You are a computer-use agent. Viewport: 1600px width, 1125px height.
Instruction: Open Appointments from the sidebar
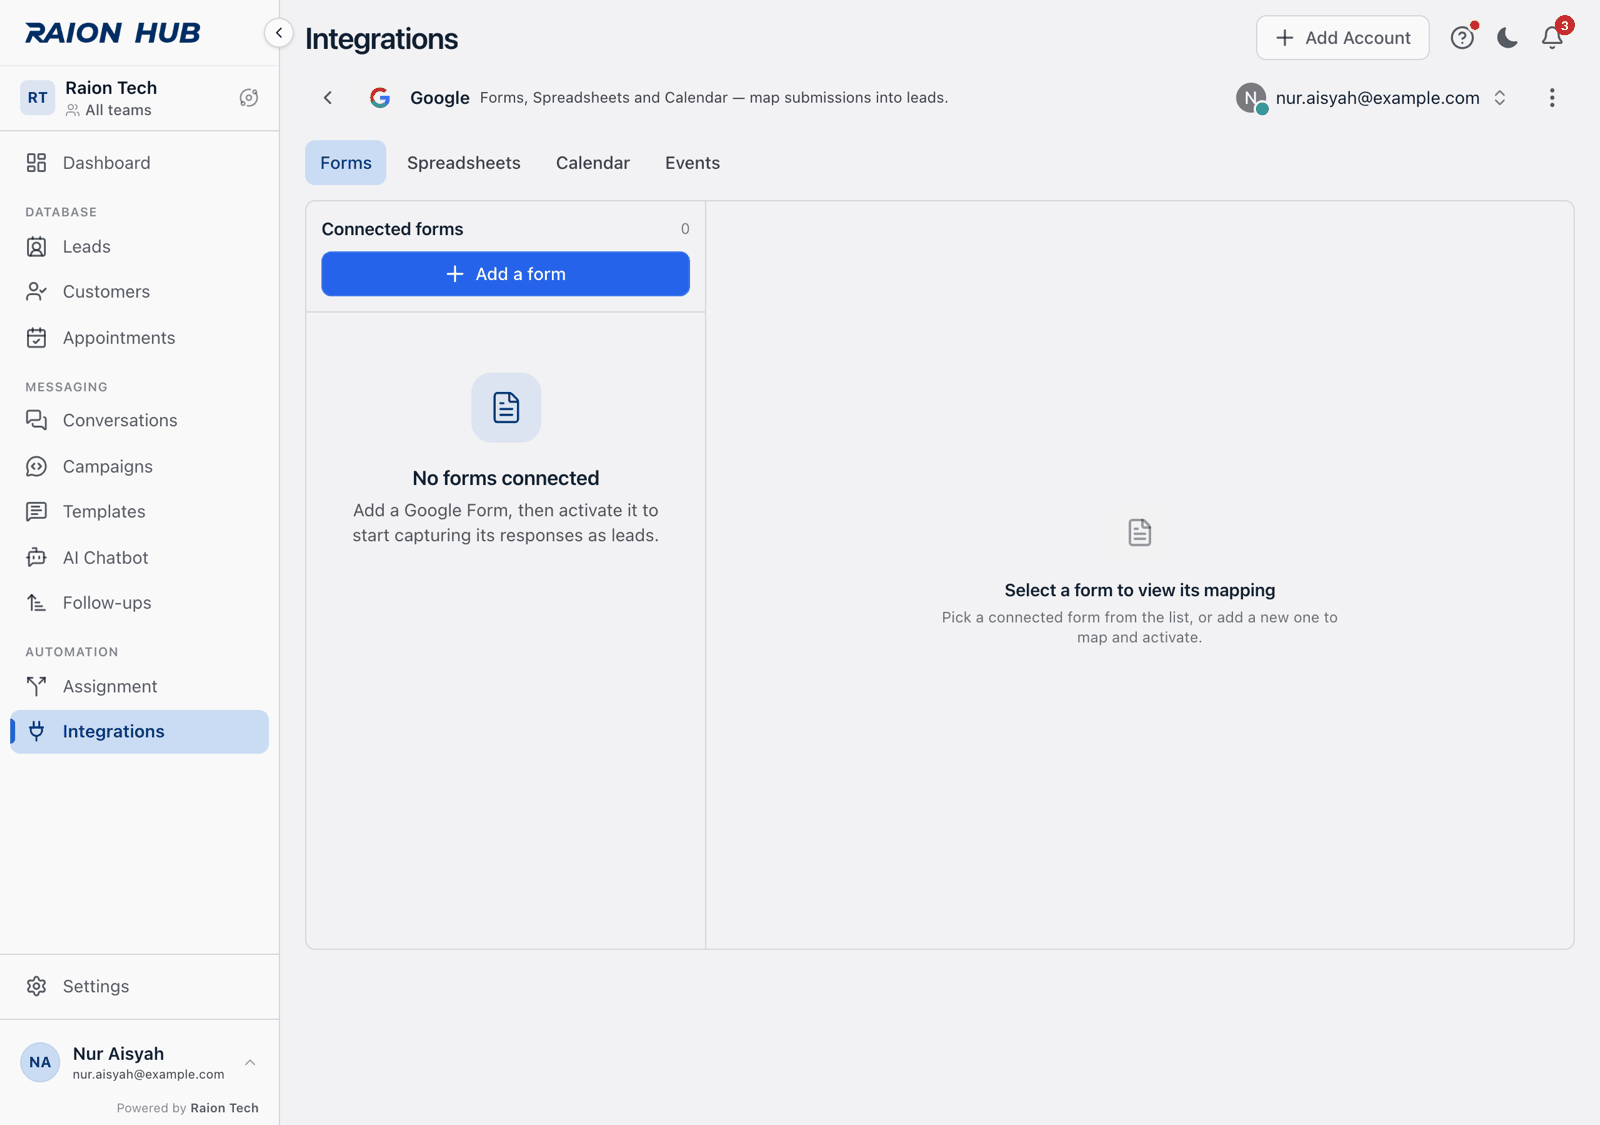(x=139, y=338)
